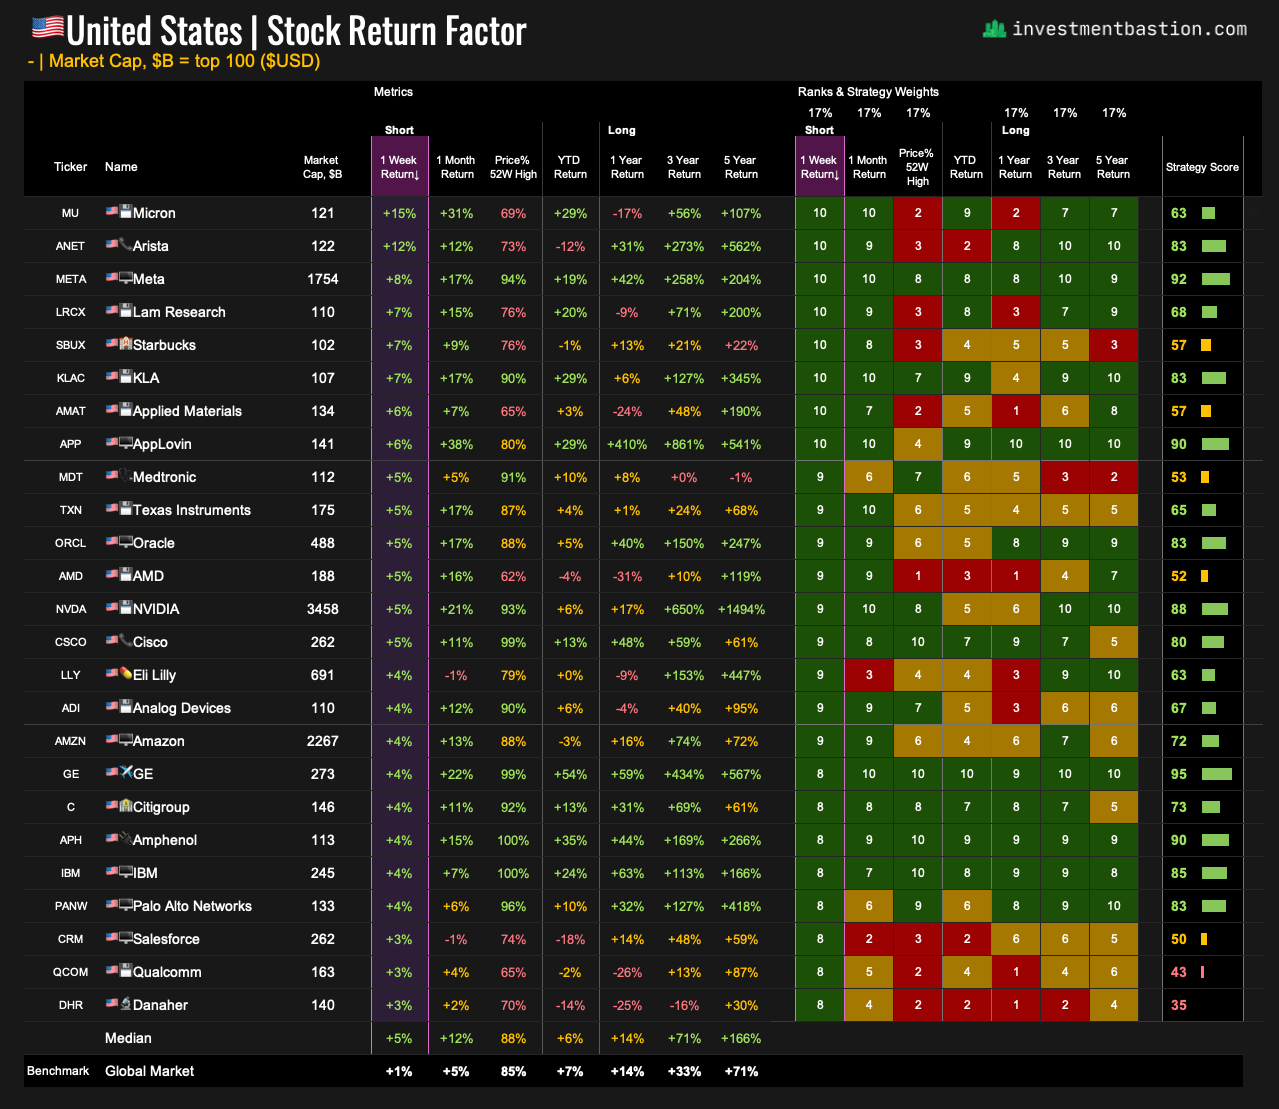
Task: Click the US flag beside Qualcomm
Action: point(112,971)
